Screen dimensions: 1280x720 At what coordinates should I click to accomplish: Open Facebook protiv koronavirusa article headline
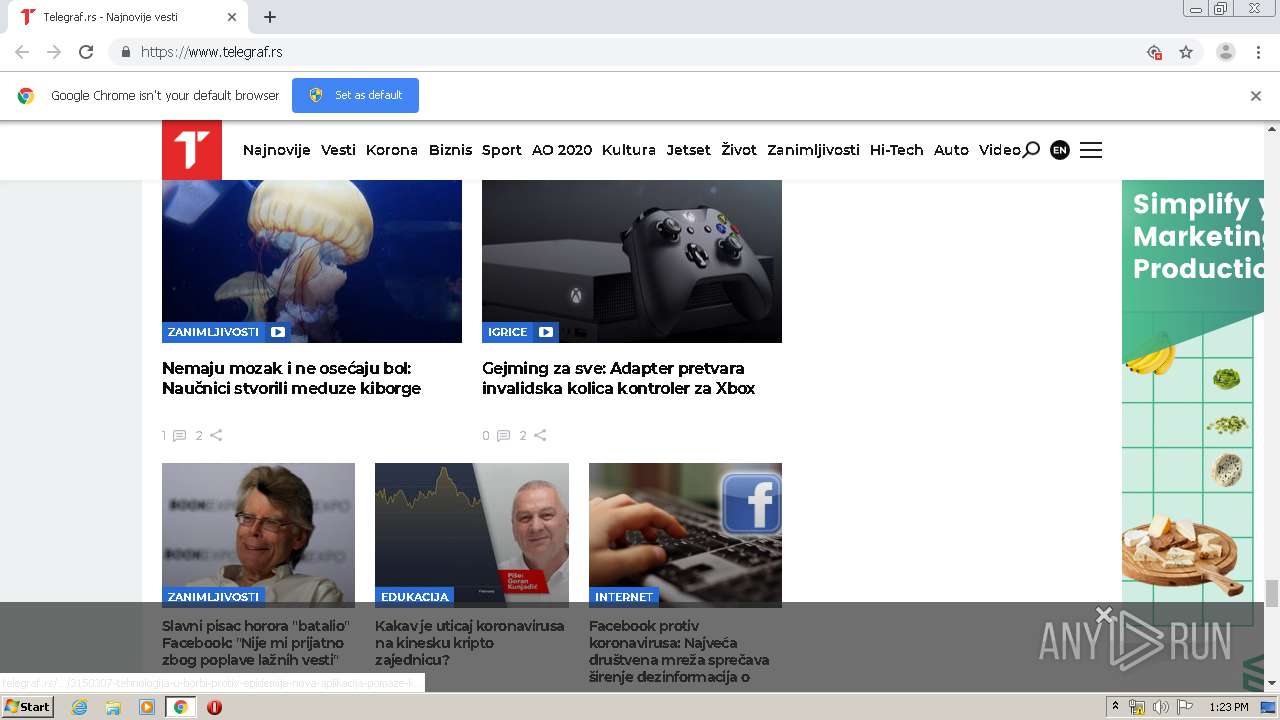tap(680, 651)
